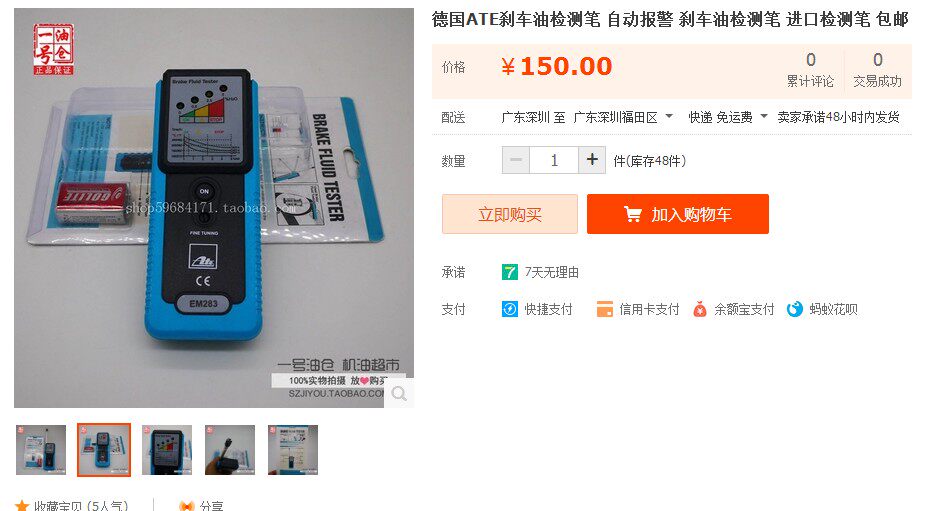This screenshot has height=511, width=925.
Task: Open the 快递 免运费 shipping dropdown
Action: [x=728, y=117]
